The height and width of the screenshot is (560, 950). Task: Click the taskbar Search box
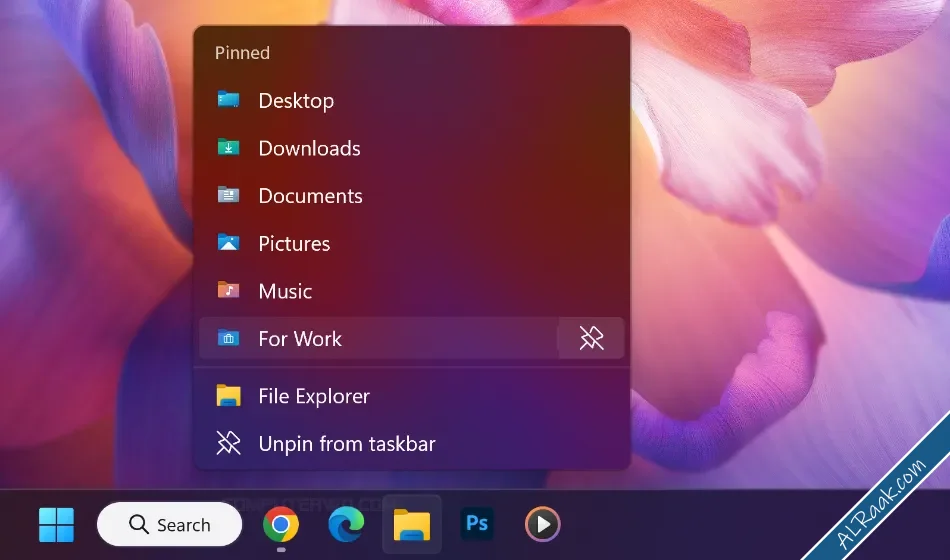[x=170, y=525]
